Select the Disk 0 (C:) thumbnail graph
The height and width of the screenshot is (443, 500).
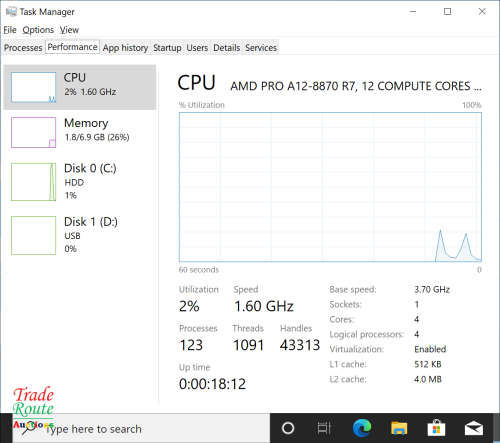point(33,182)
